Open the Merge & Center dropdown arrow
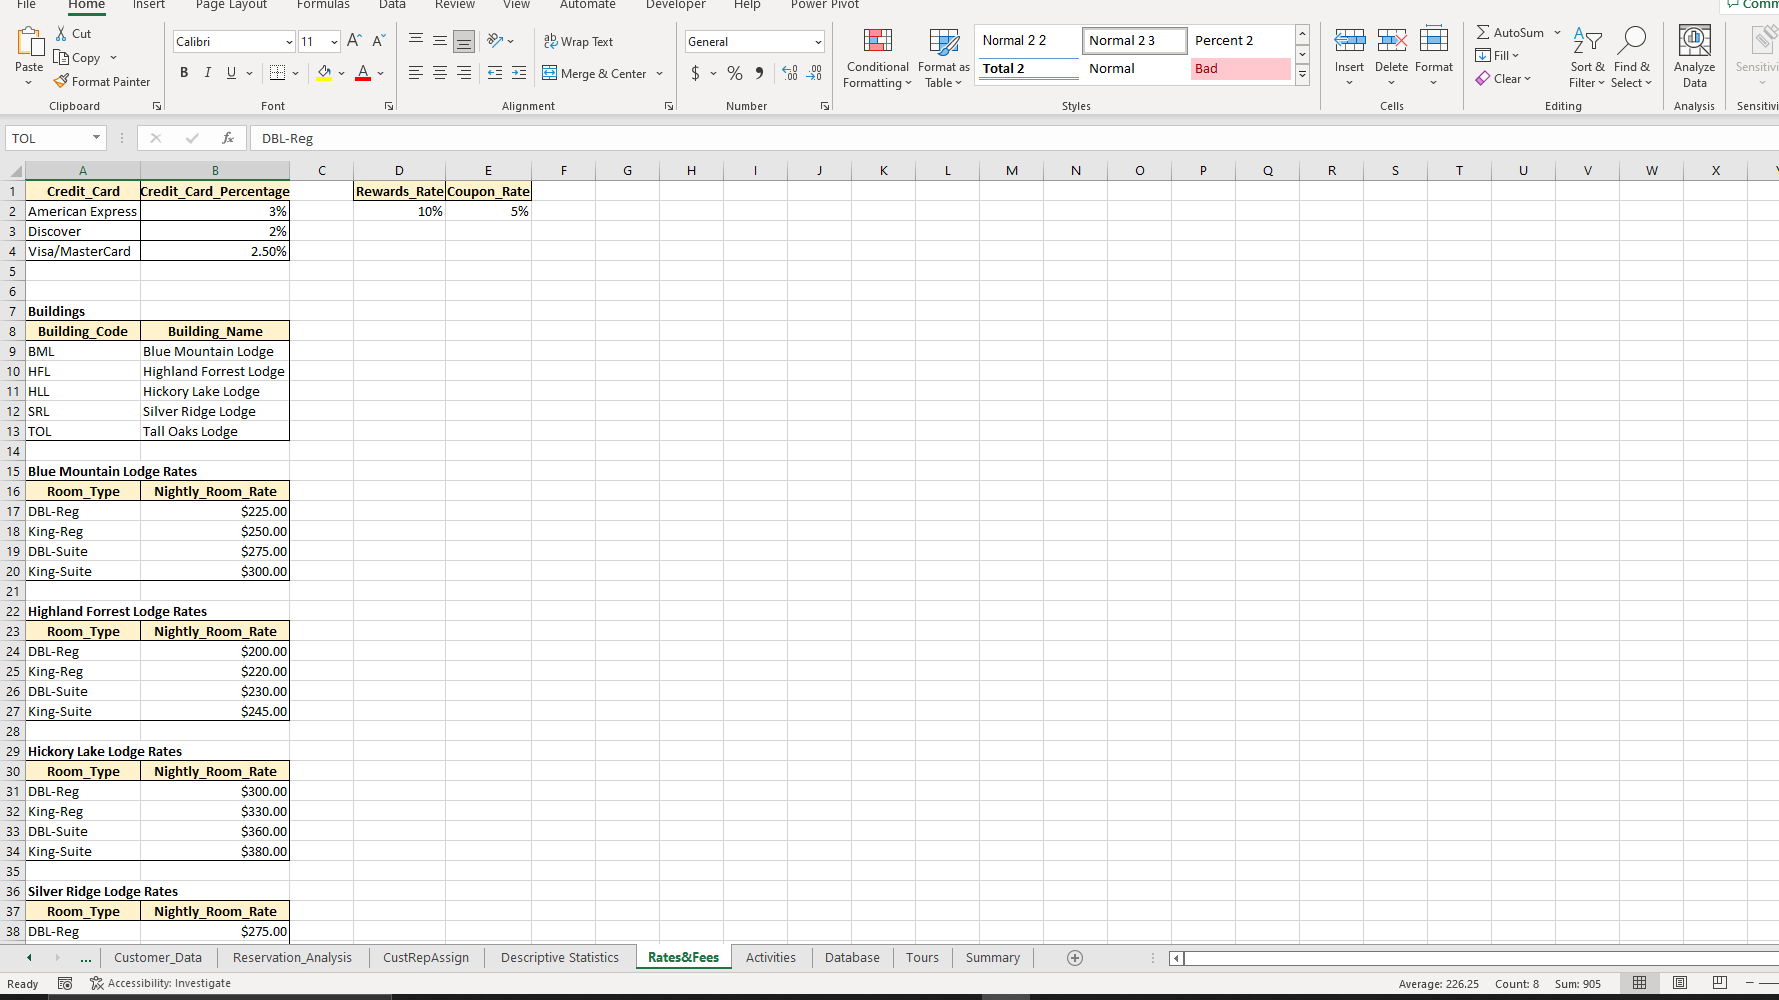 click(x=660, y=73)
